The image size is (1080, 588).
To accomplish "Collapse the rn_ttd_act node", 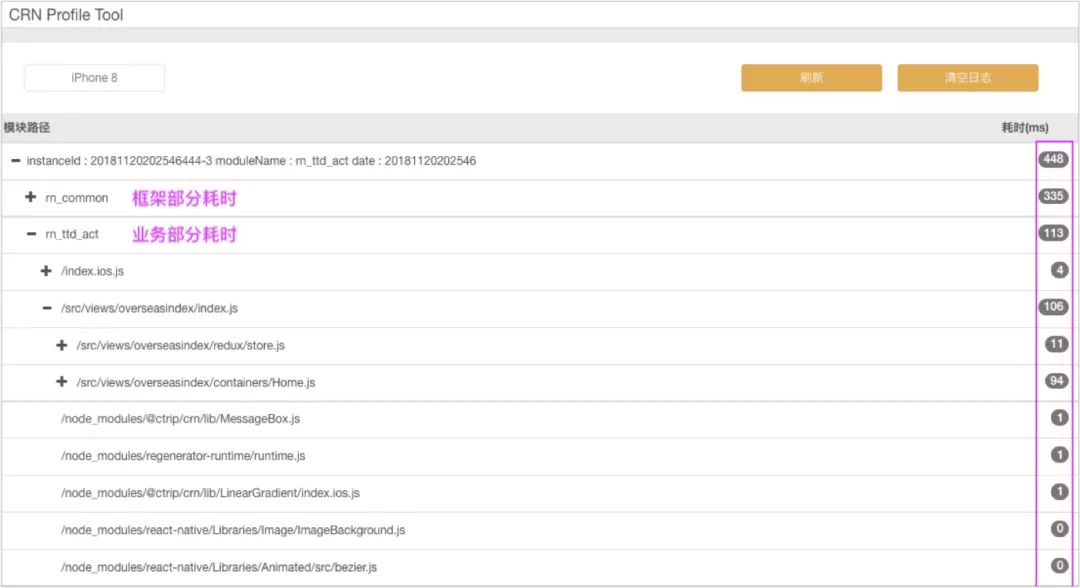I will pyautogui.click(x=31, y=234).
